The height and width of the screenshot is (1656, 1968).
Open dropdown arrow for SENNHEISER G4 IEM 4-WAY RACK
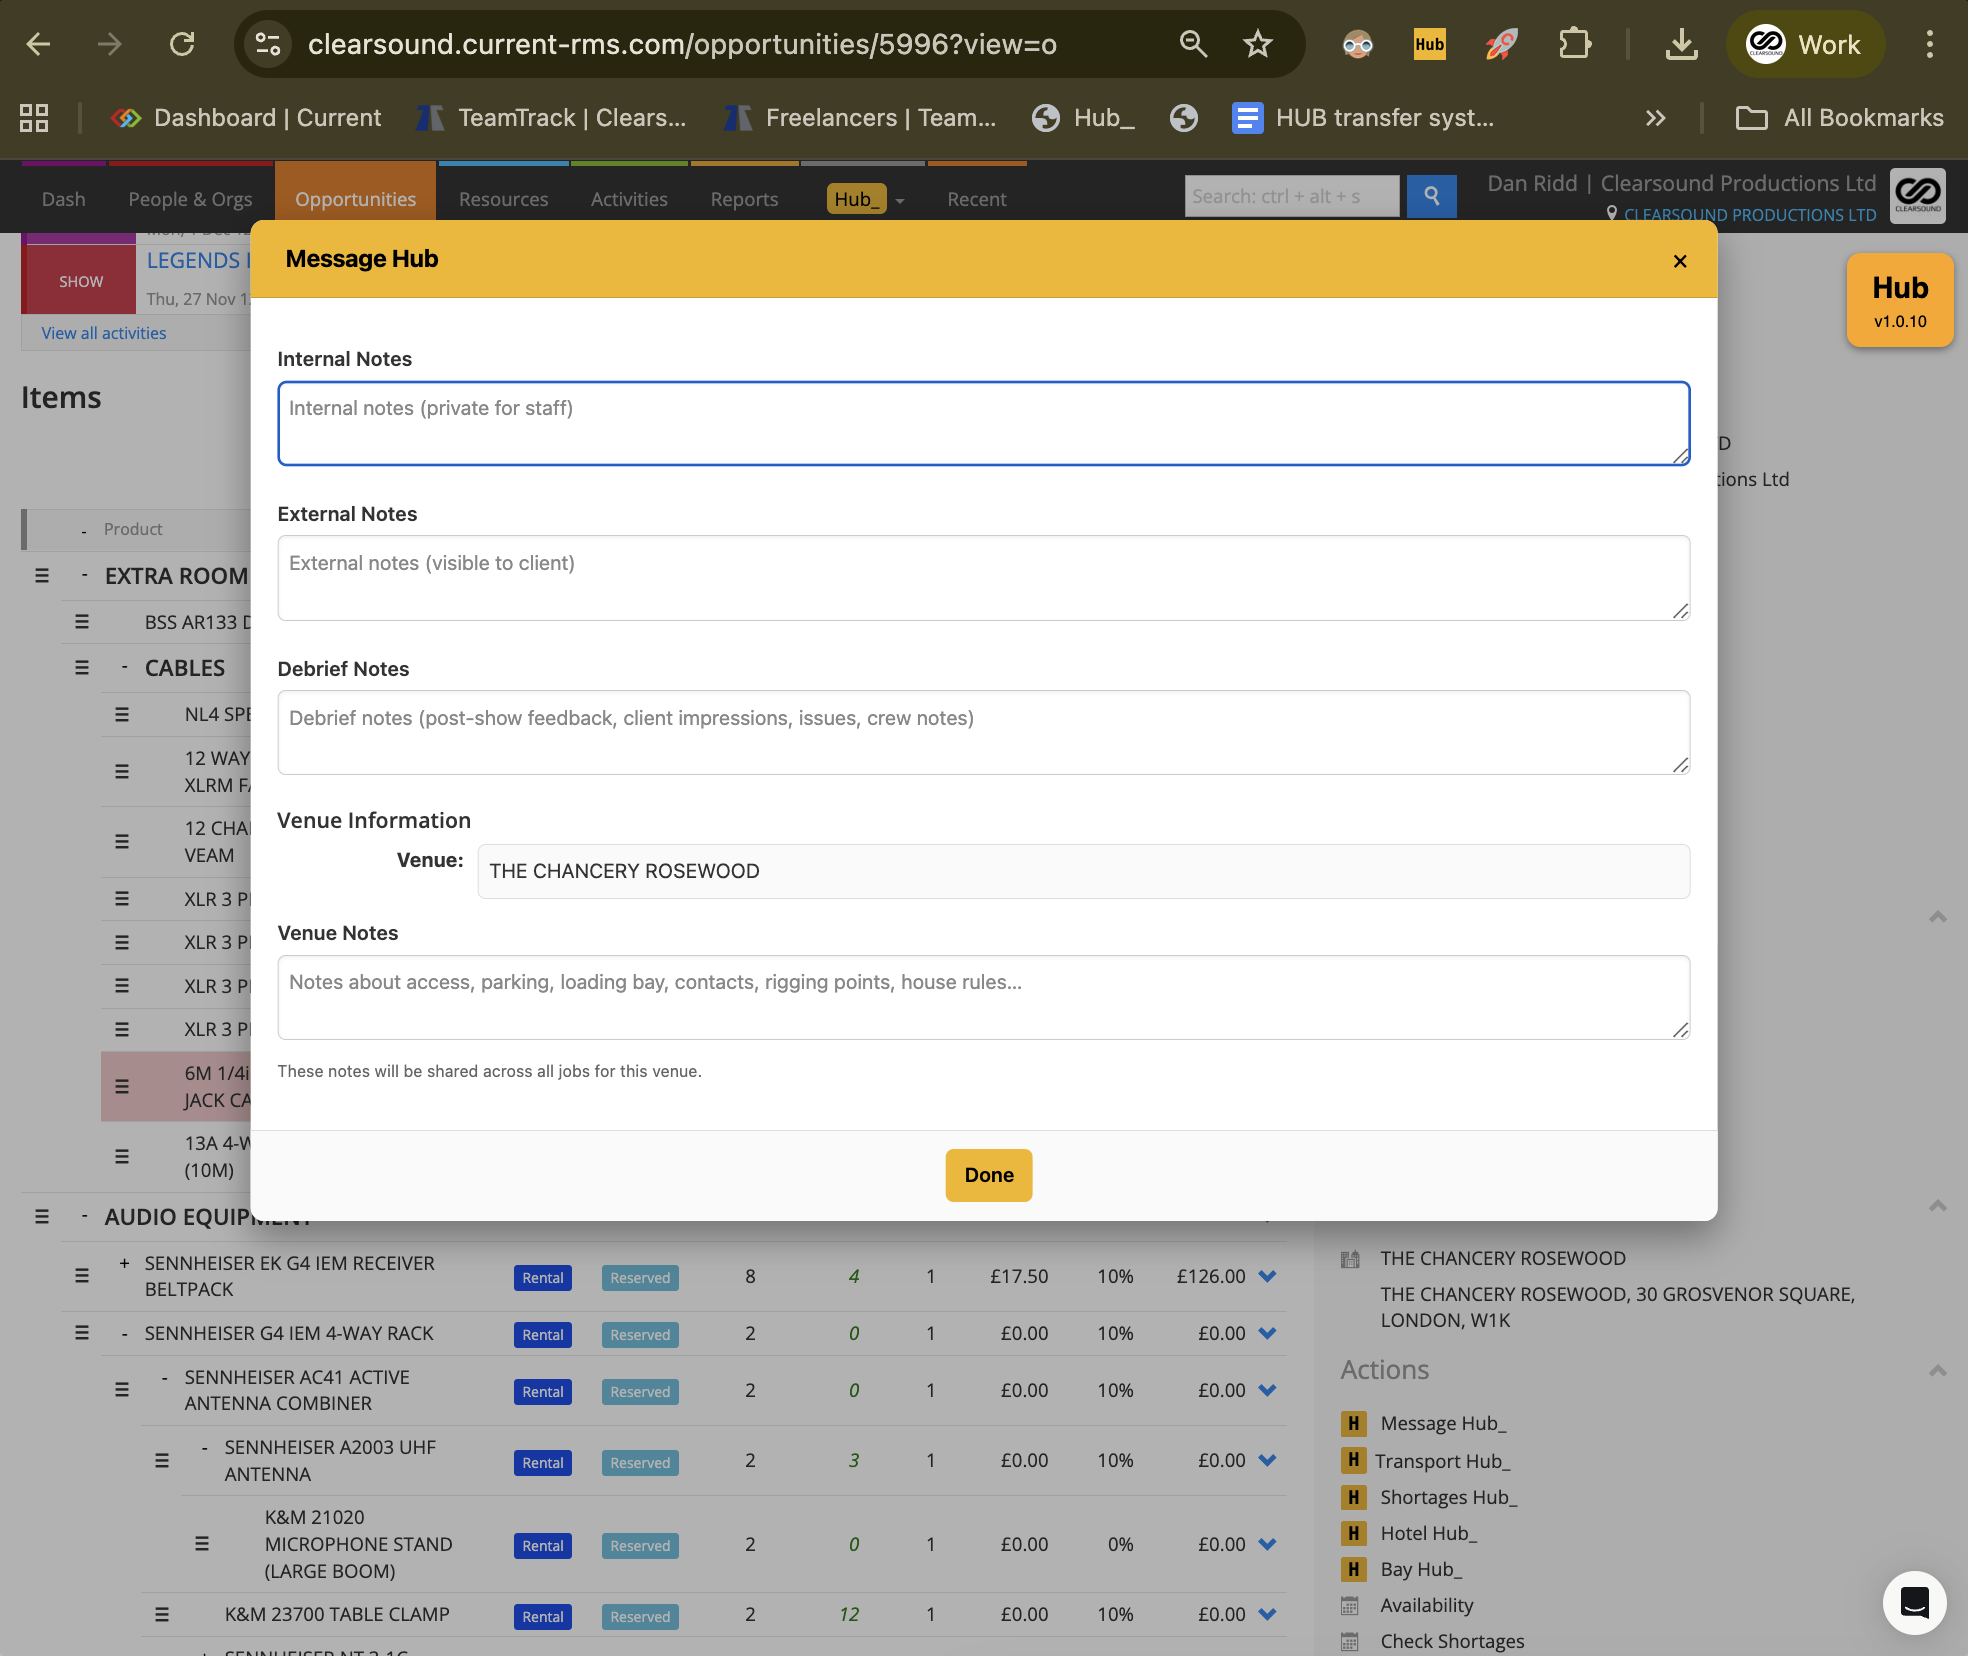click(1267, 1333)
